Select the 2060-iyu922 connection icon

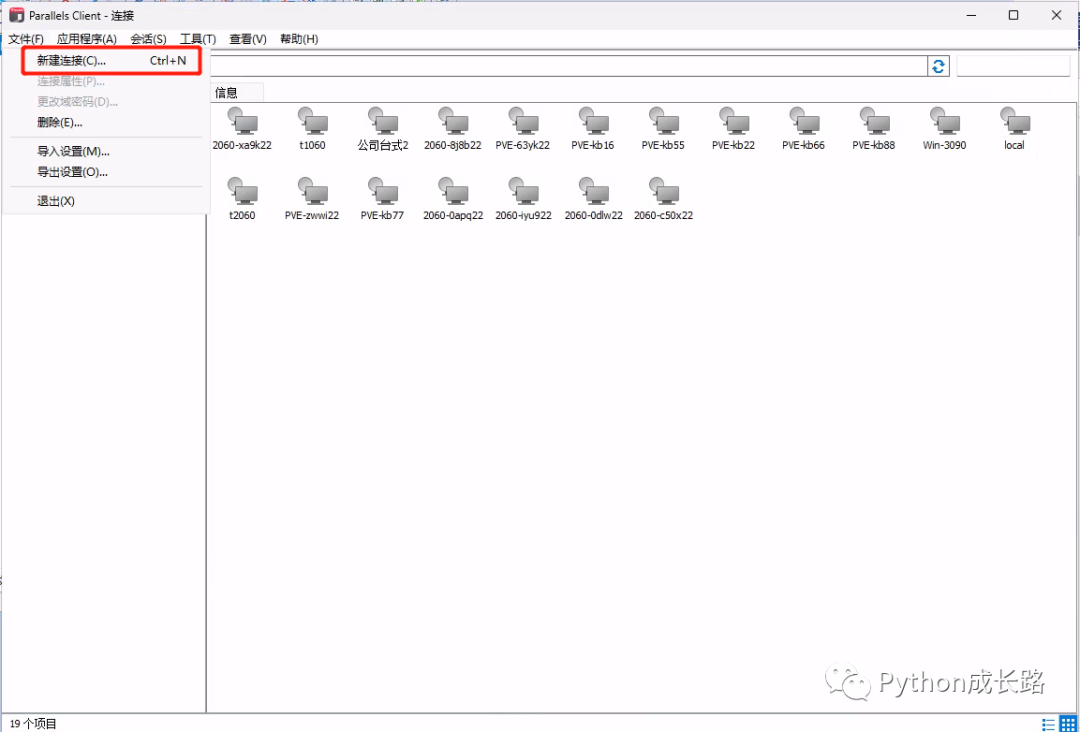tap(523, 190)
